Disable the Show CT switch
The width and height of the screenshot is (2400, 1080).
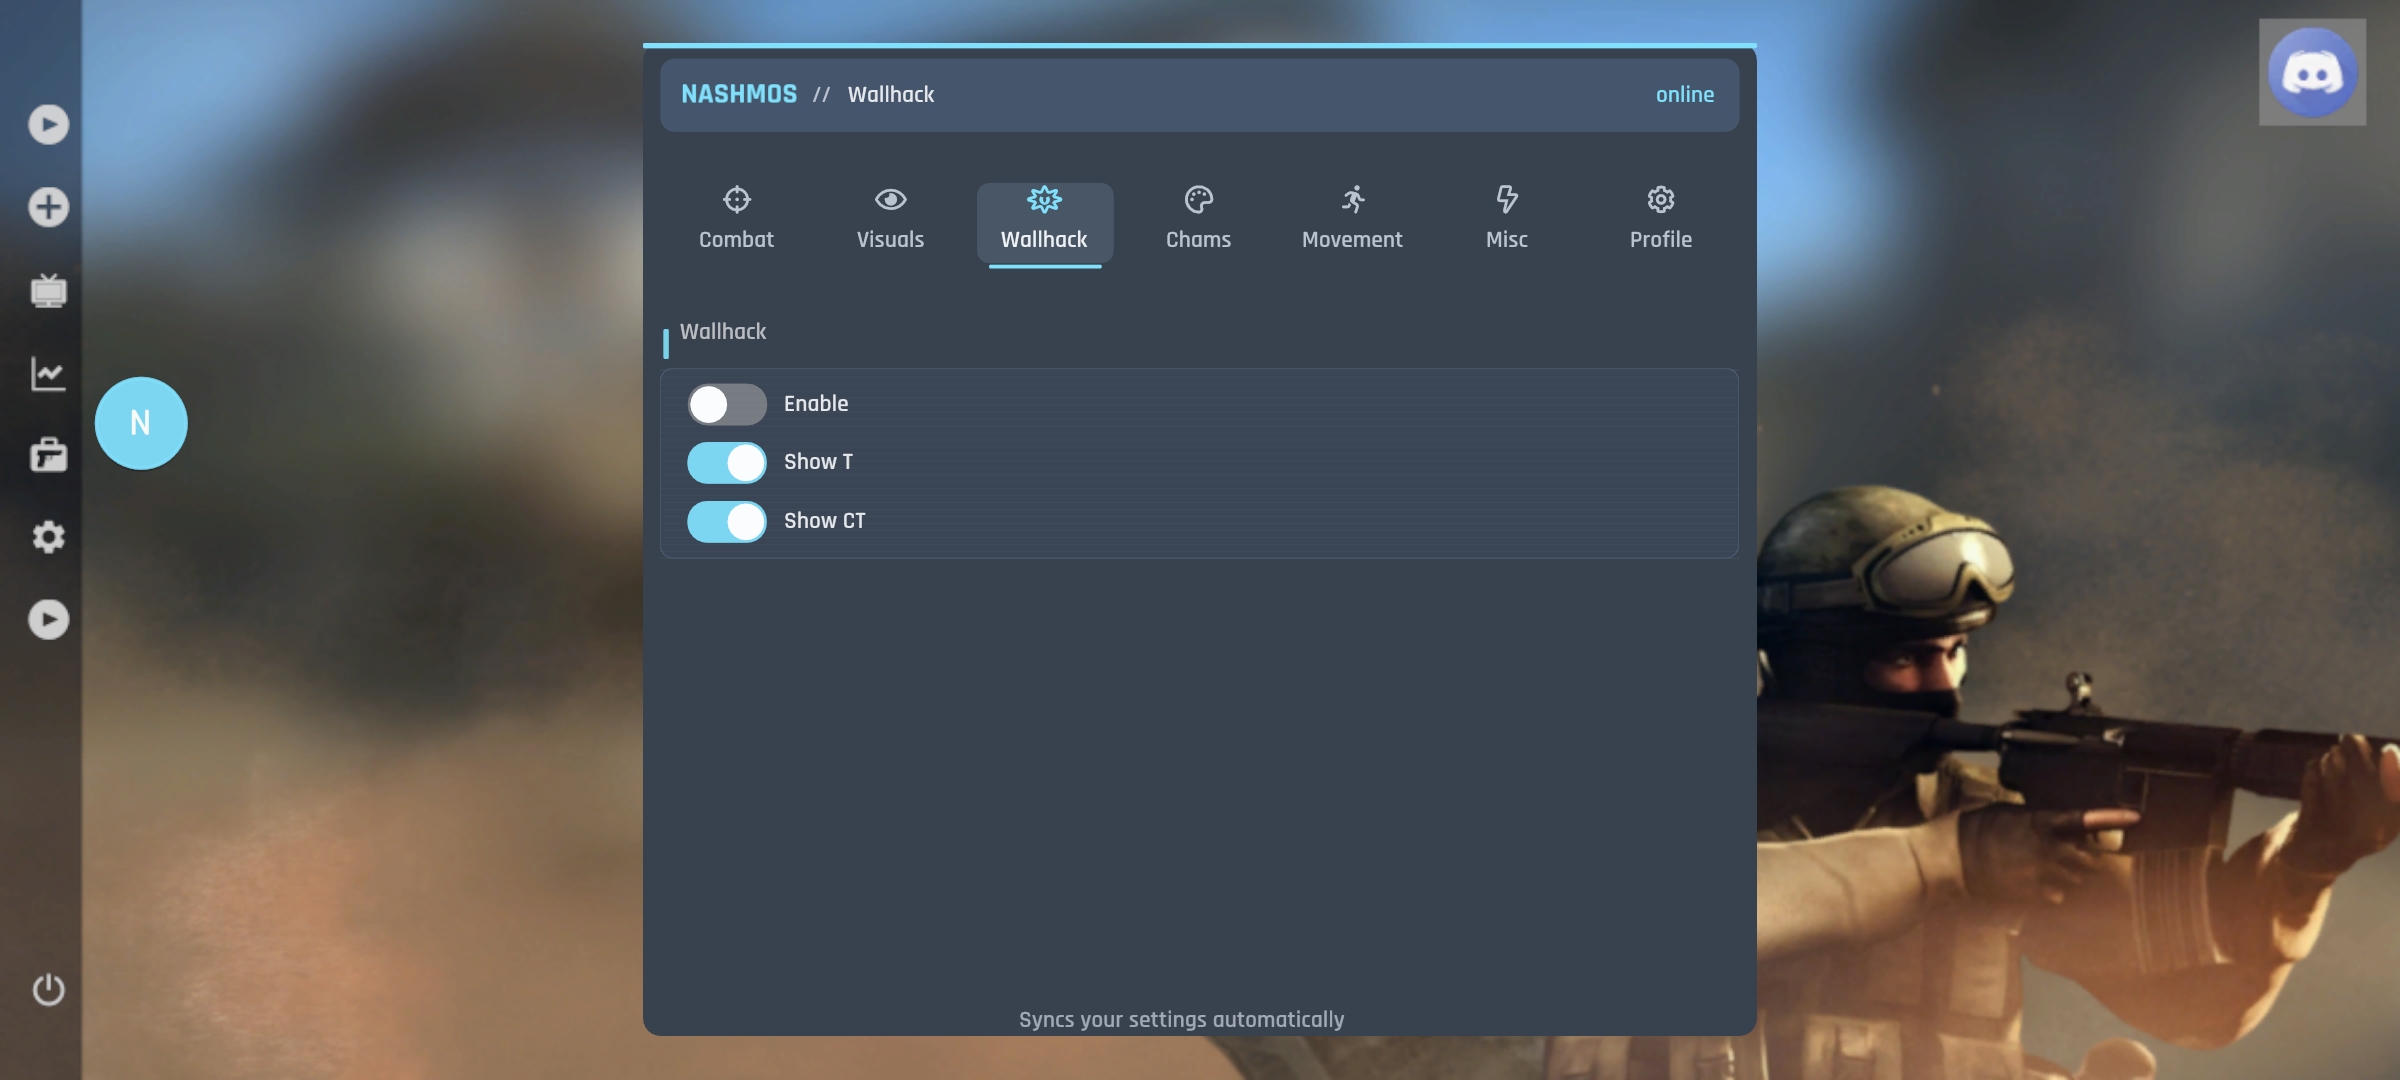pos(727,521)
